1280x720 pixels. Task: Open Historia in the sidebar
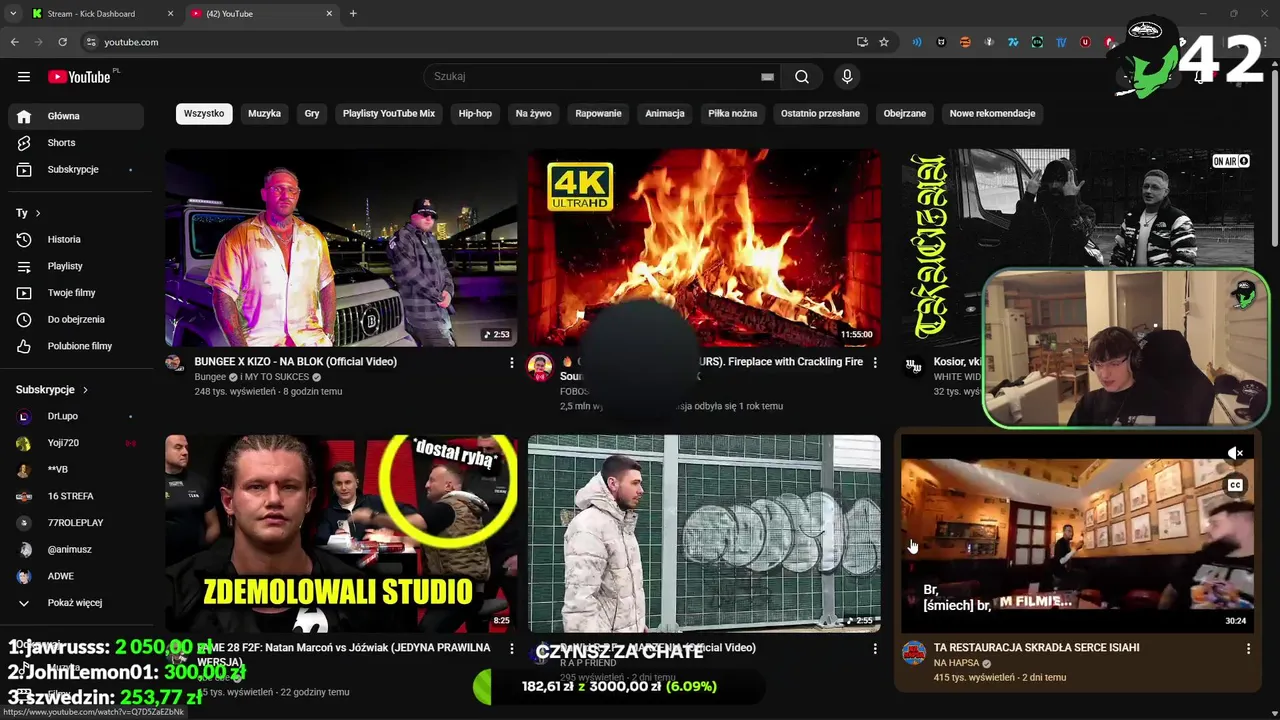click(x=76, y=239)
